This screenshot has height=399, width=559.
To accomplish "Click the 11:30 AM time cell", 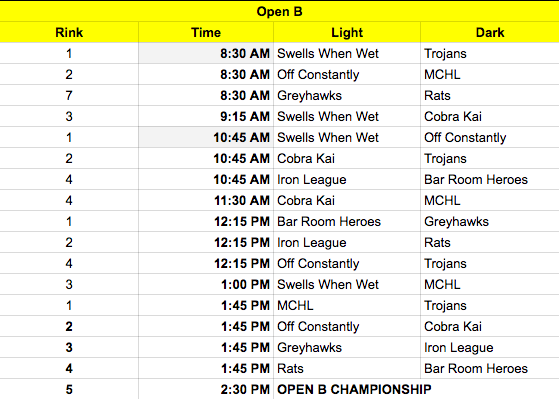I will [x=206, y=200].
